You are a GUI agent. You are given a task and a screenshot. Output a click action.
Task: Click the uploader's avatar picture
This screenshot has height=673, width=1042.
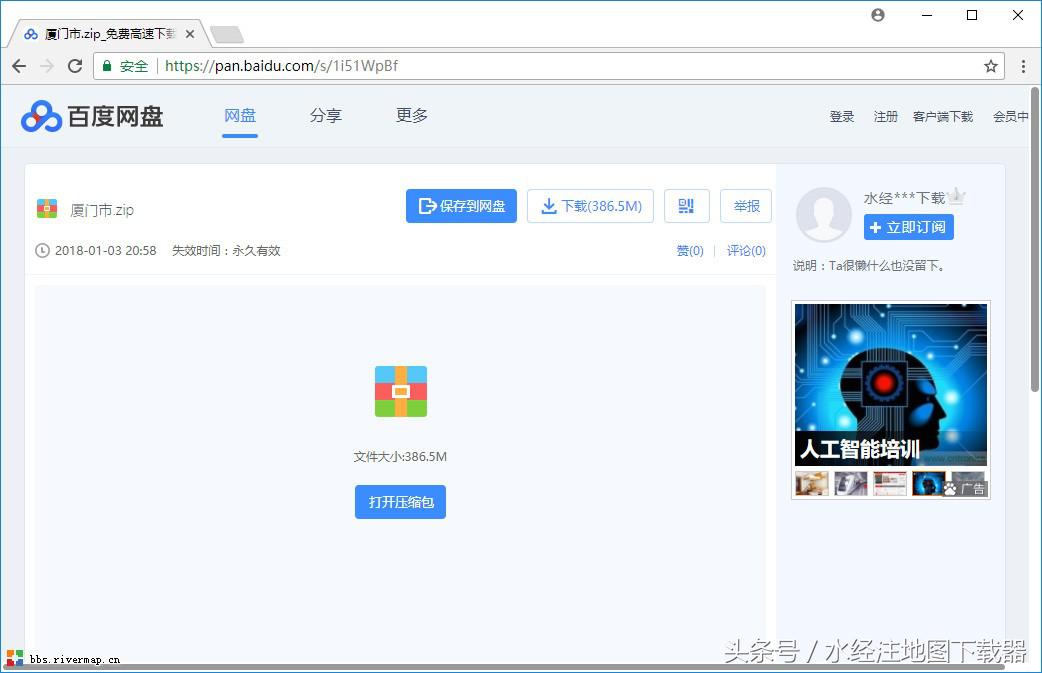click(x=823, y=214)
